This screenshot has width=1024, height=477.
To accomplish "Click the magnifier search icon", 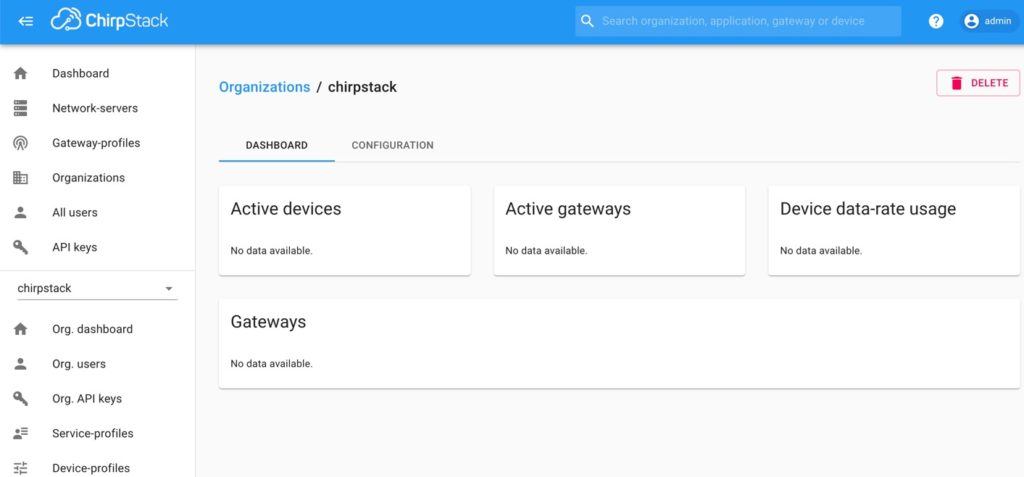I will pos(588,21).
